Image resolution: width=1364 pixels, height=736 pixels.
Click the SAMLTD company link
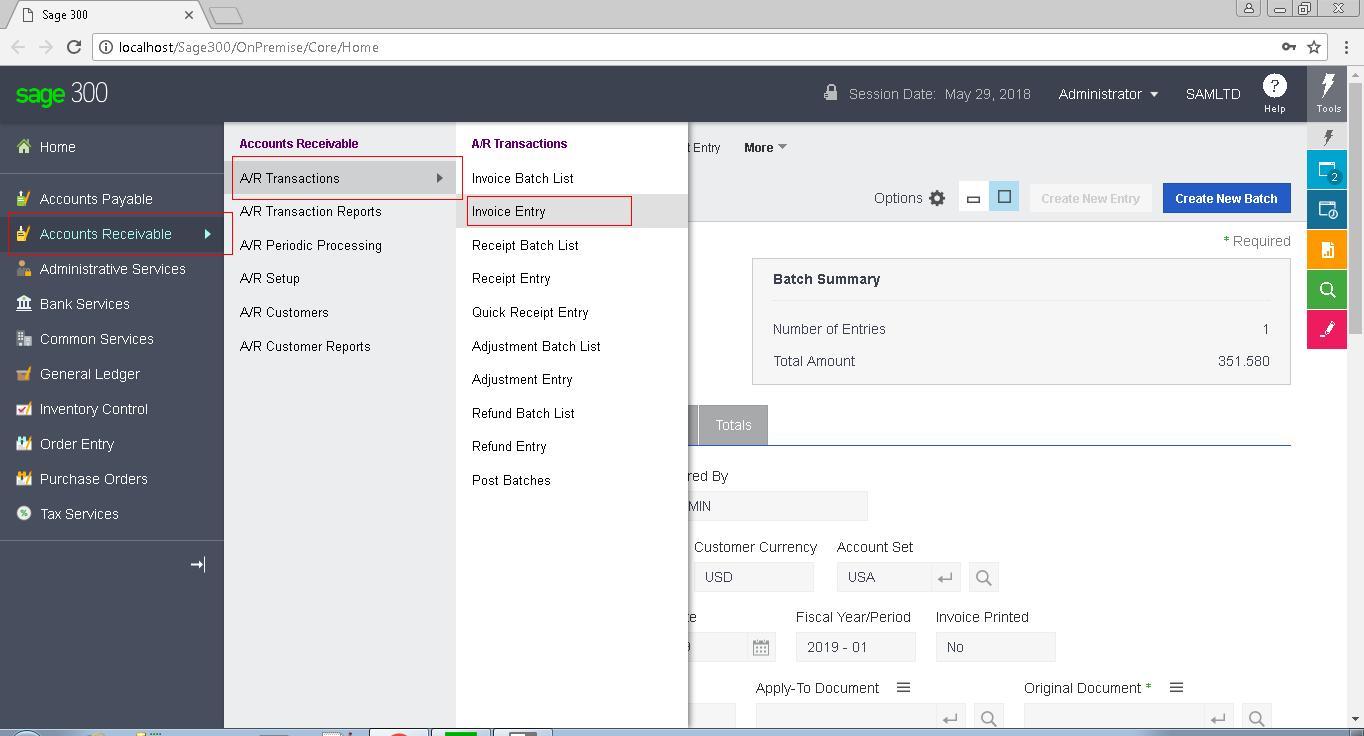click(x=1213, y=94)
